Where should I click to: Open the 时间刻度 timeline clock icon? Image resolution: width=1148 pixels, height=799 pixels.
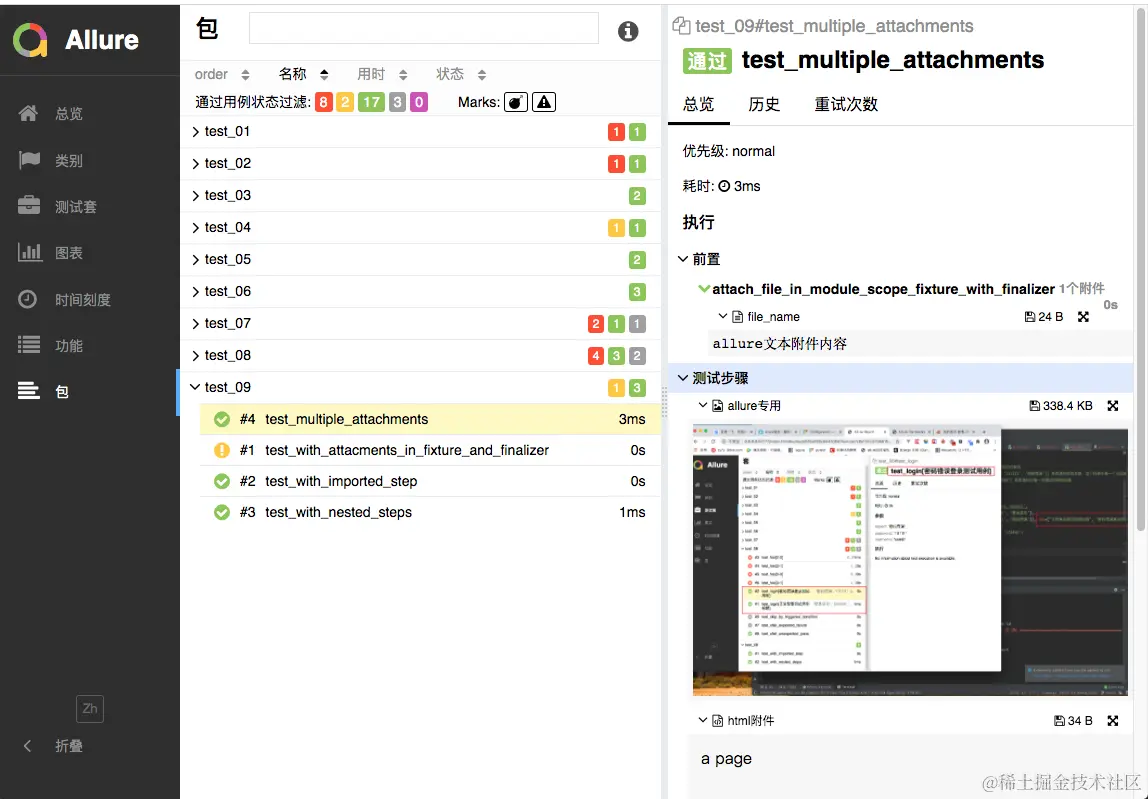click(28, 299)
